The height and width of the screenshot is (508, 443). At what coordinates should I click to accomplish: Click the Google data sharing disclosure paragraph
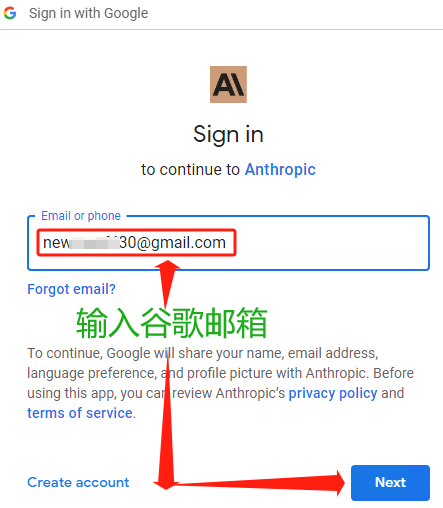pyautogui.click(x=220, y=383)
